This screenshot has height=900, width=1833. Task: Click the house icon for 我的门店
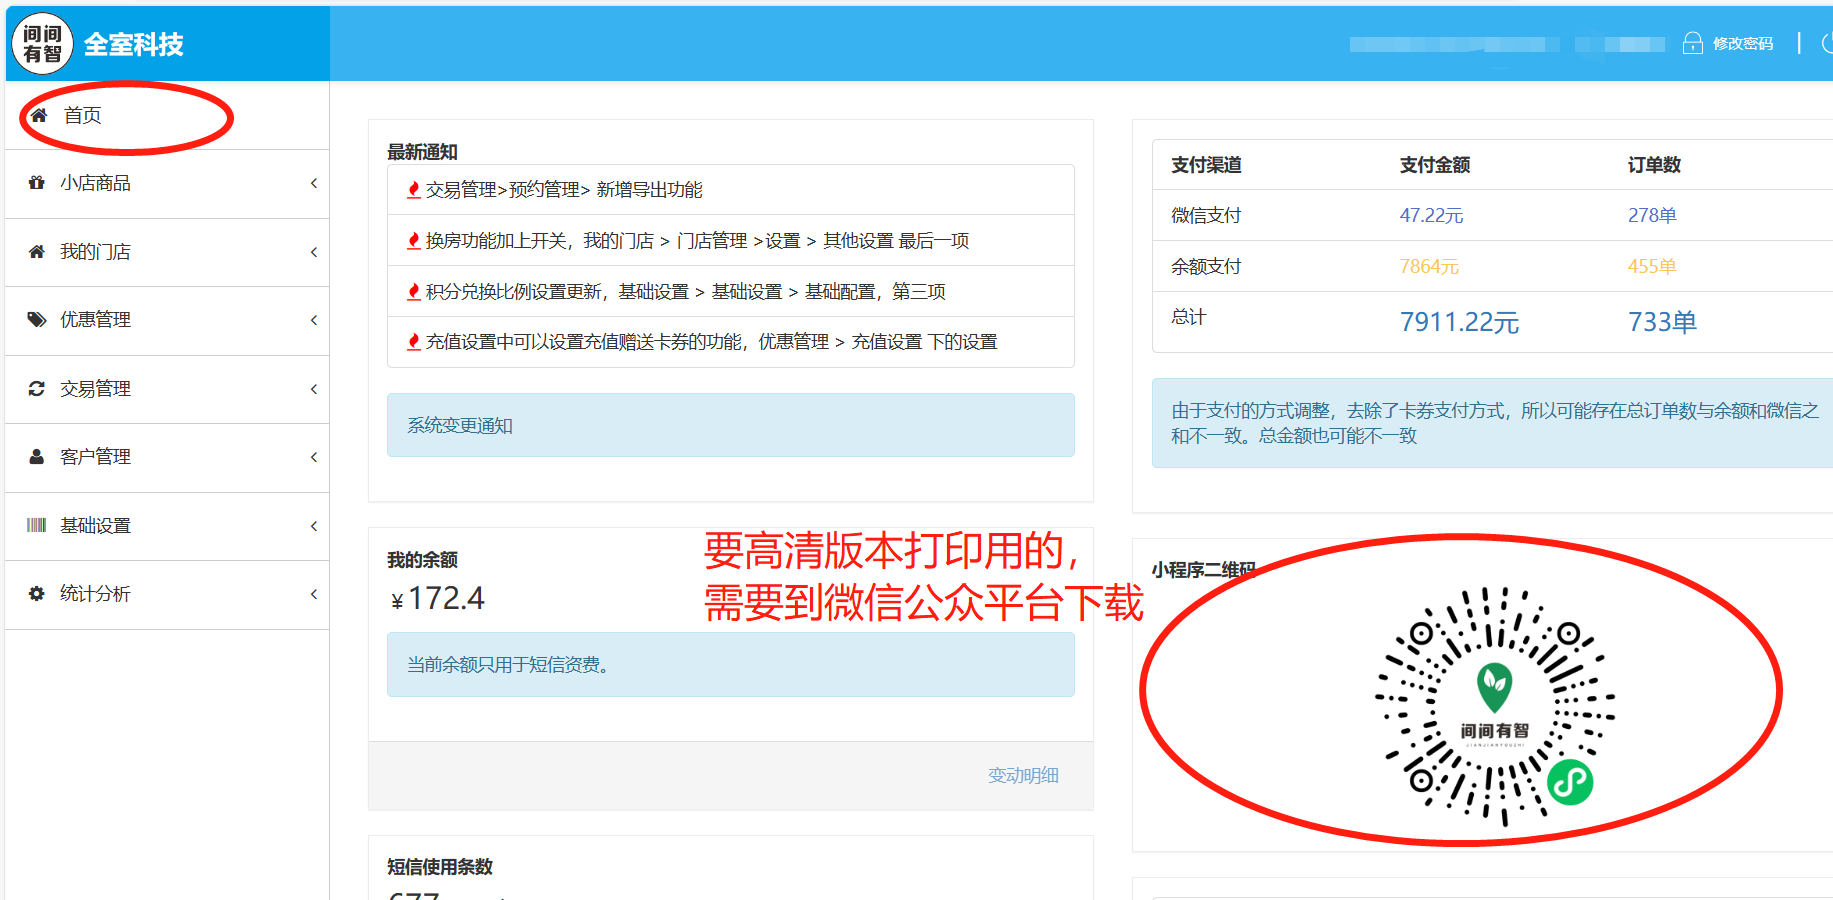point(37,252)
